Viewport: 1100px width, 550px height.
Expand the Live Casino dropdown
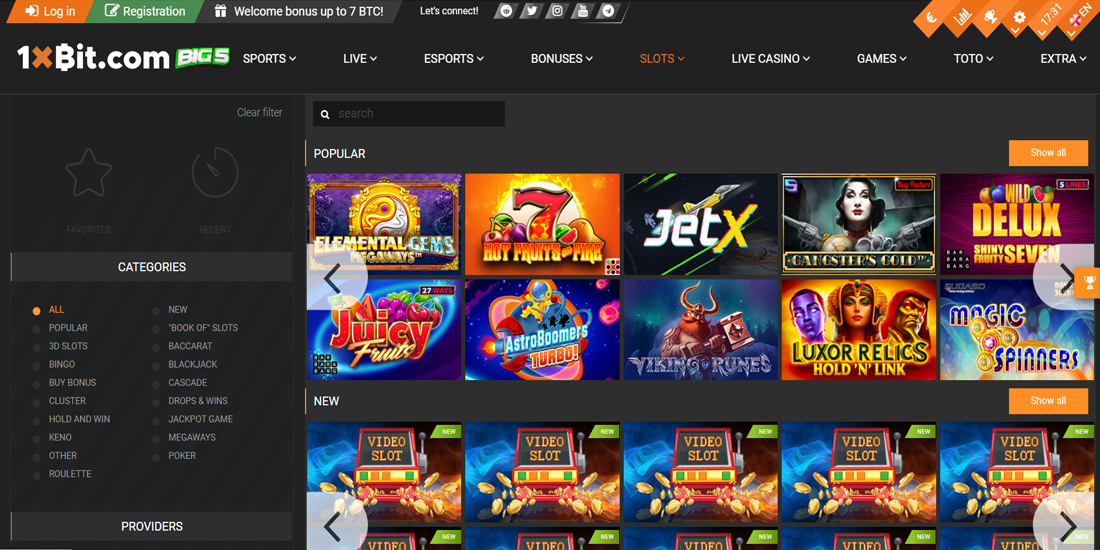770,59
